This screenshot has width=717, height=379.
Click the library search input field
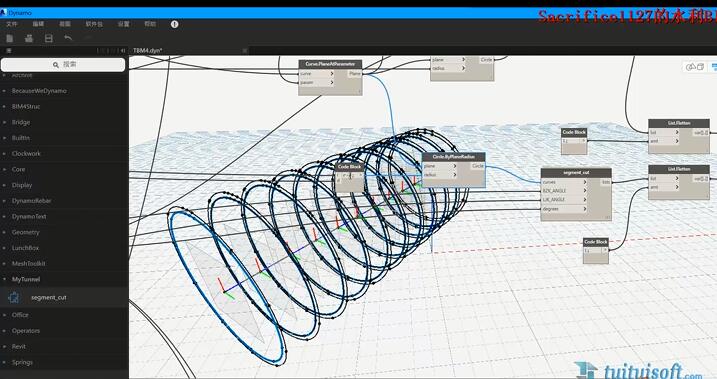pyautogui.click(x=63, y=65)
